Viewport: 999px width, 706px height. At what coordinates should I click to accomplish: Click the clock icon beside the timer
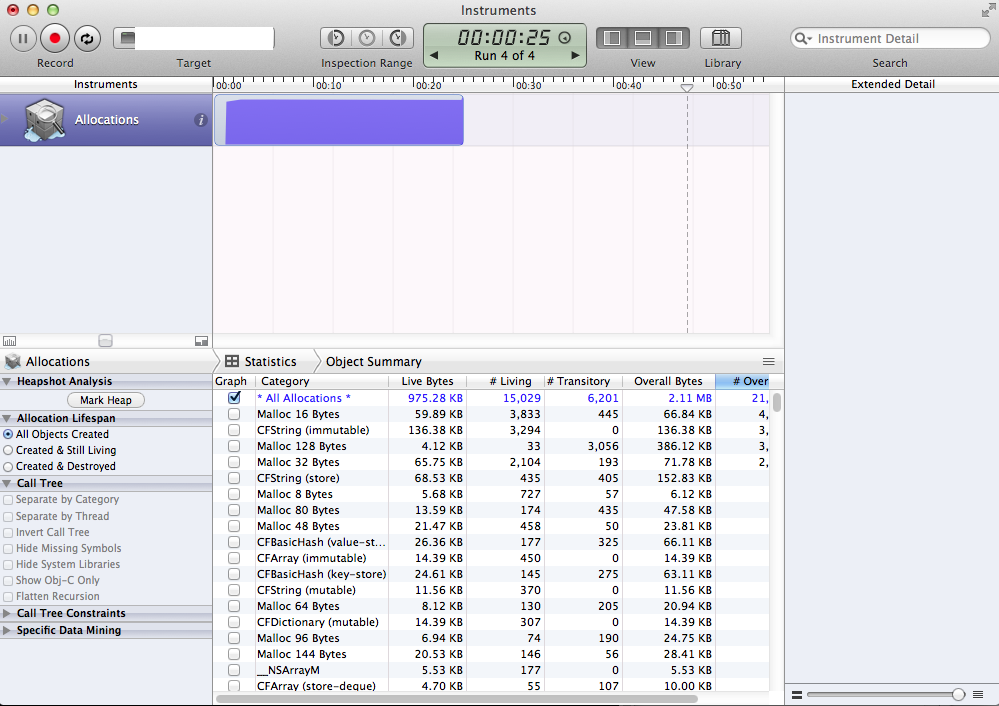(564, 38)
